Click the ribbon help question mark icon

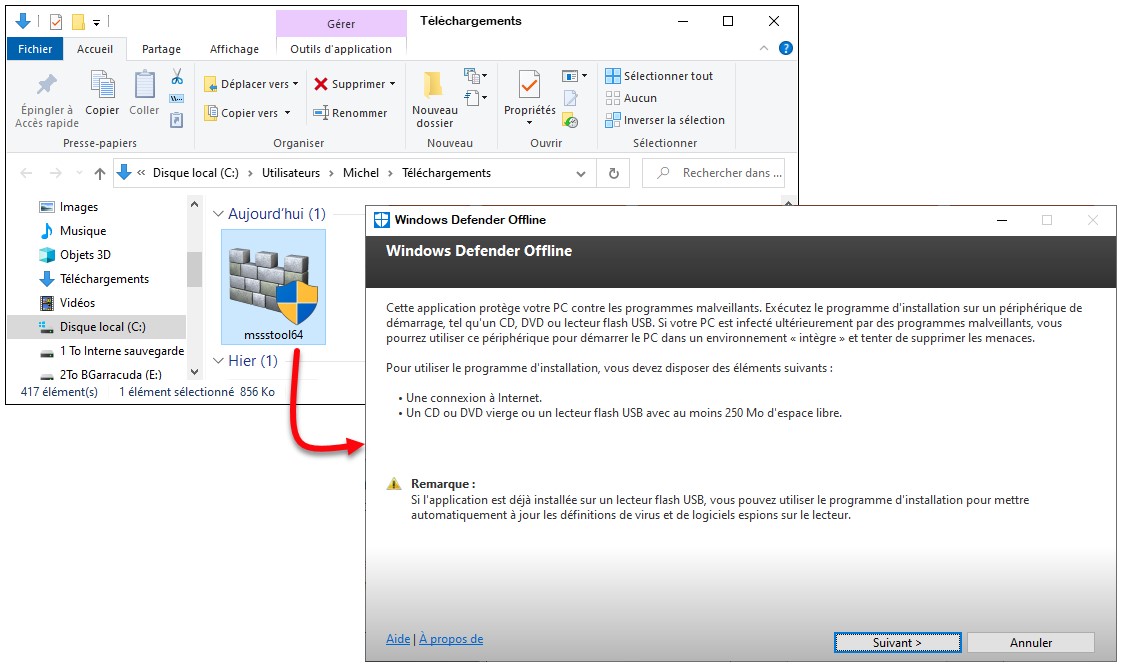click(x=785, y=48)
